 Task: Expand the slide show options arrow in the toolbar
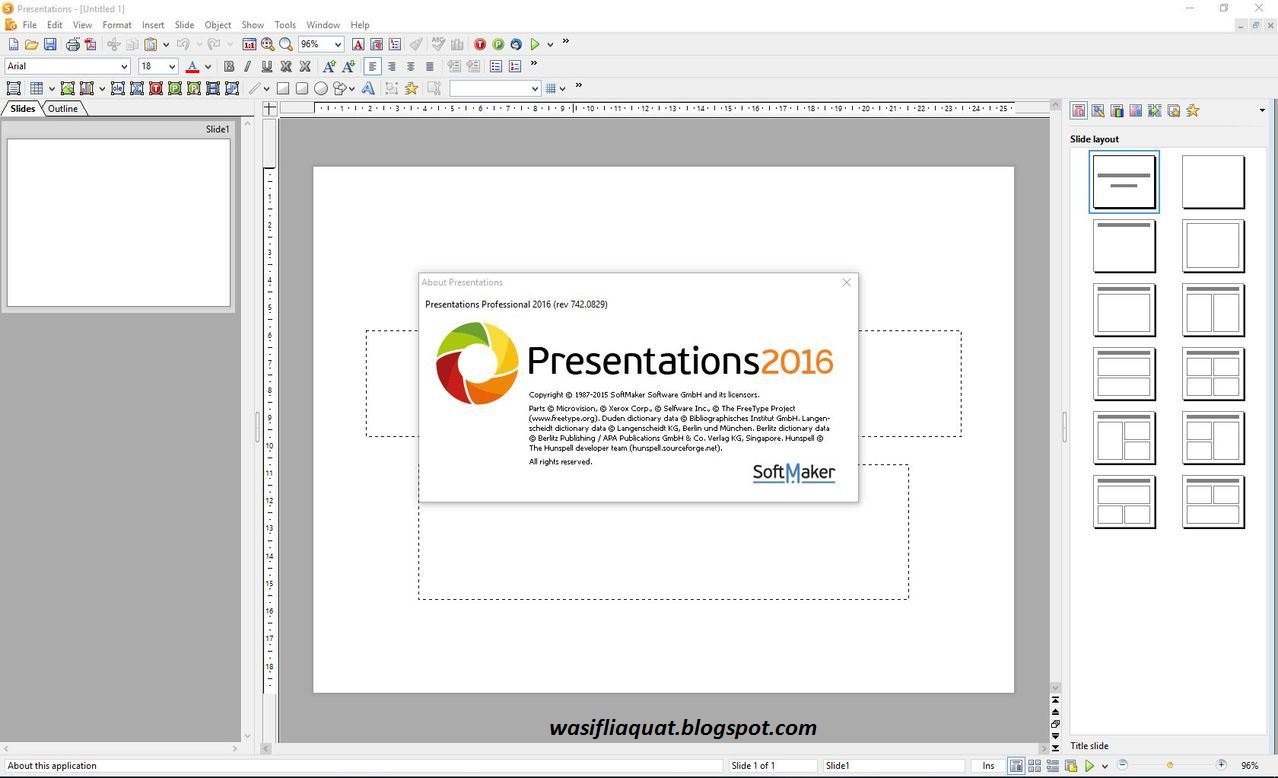[x=550, y=45]
